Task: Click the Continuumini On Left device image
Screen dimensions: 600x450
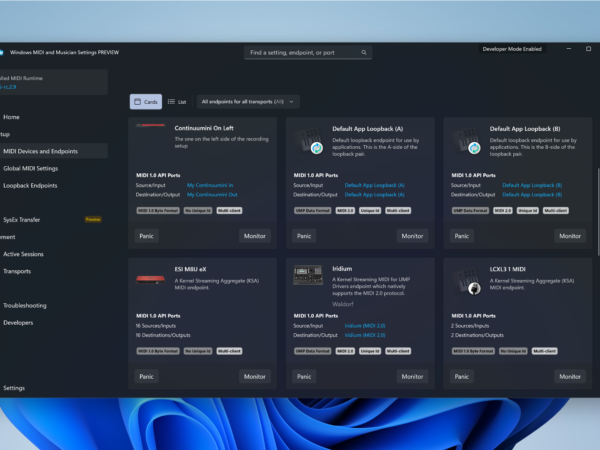Action: point(150,125)
